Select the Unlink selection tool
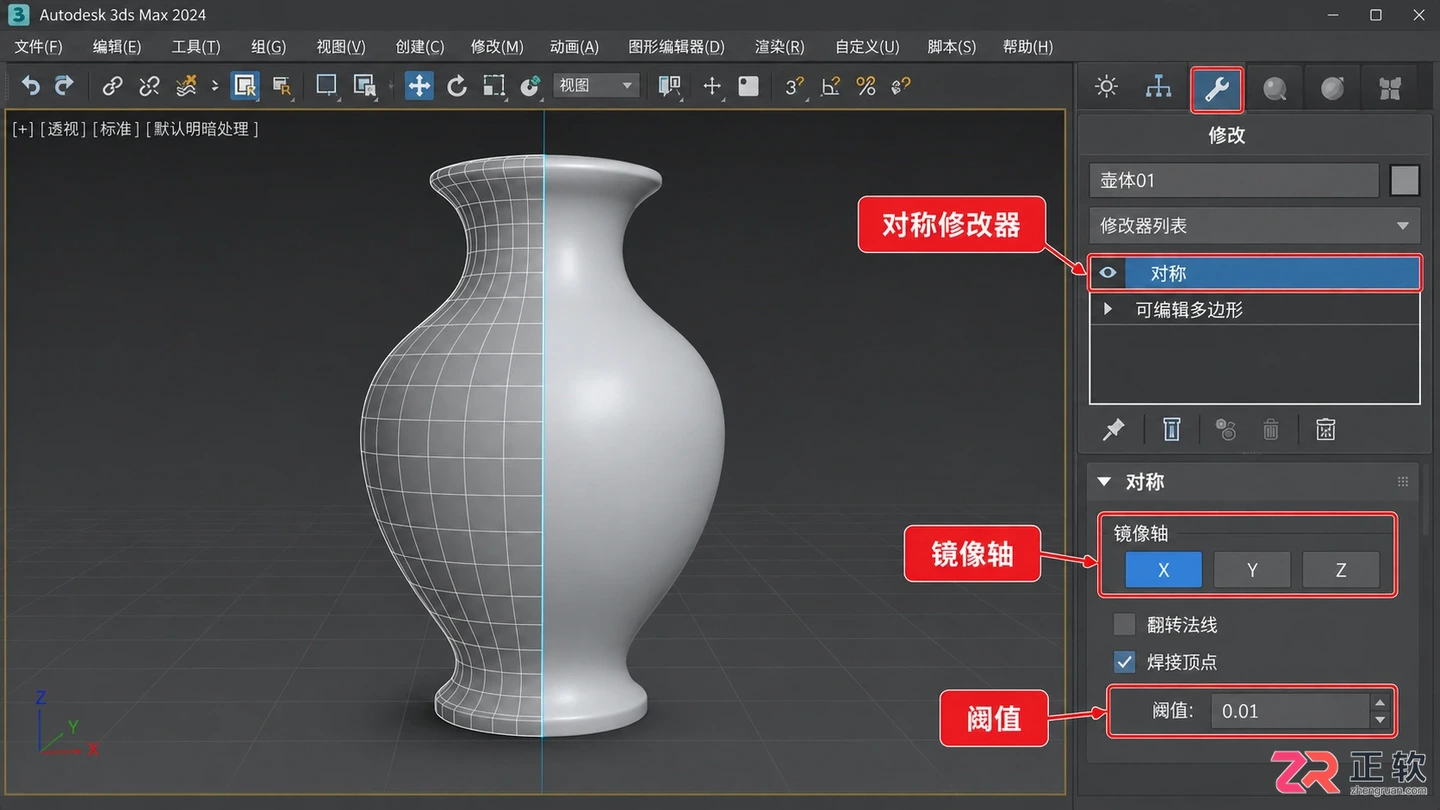Screen dimensions: 1440x810 coord(149,86)
